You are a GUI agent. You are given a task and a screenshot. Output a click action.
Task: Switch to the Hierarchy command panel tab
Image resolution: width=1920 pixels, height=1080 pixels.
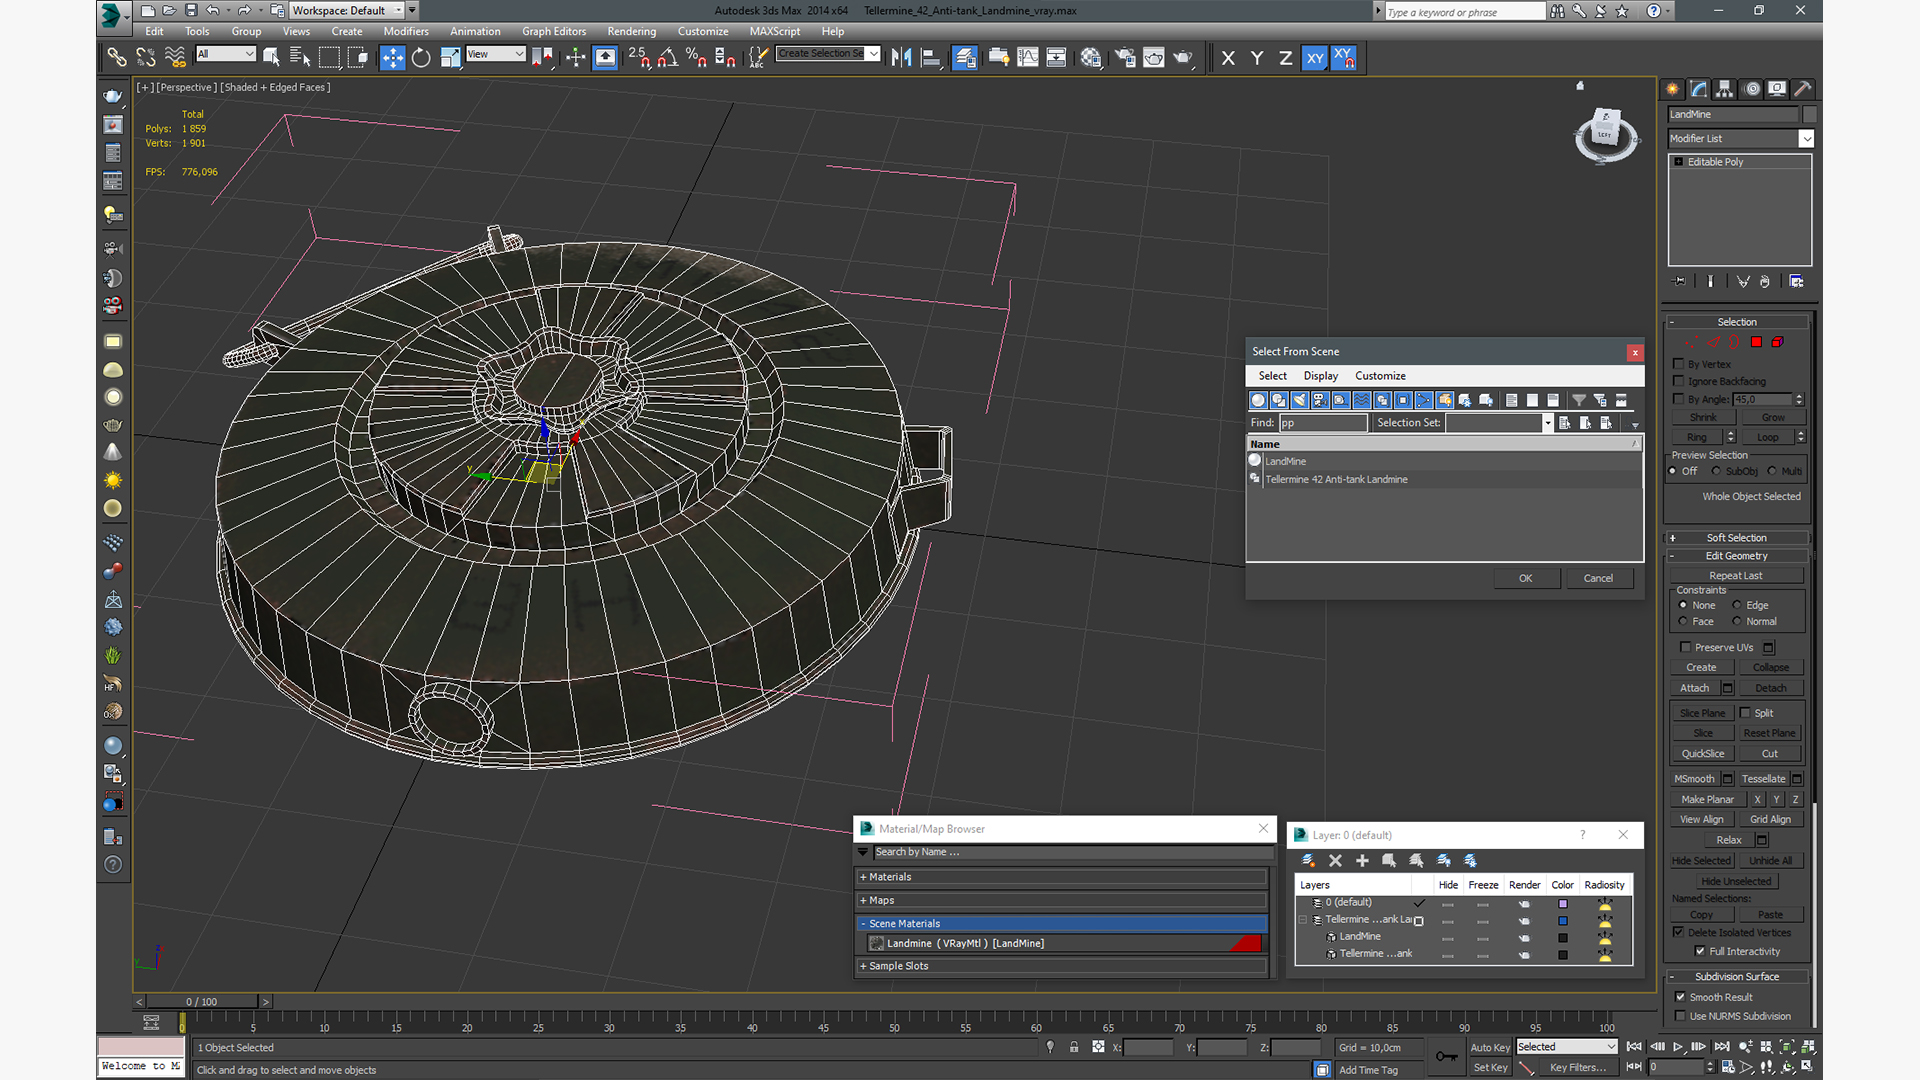[x=1724, y=89]
